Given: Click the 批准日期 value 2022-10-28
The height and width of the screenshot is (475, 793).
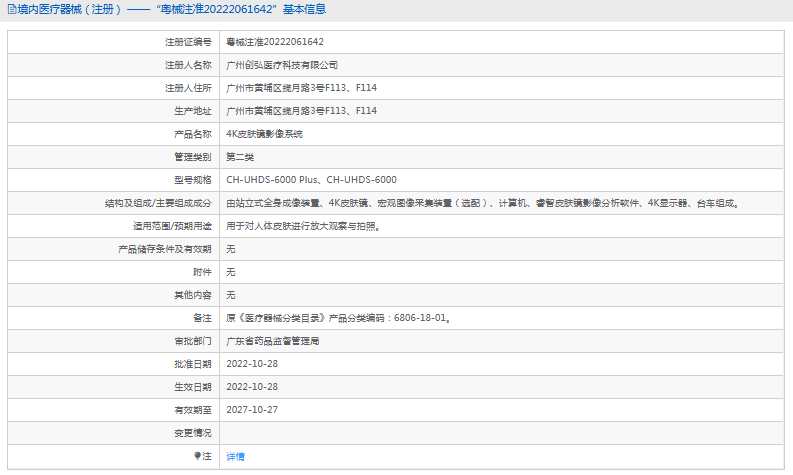Looking at the screenshot, I should (252, 364).
